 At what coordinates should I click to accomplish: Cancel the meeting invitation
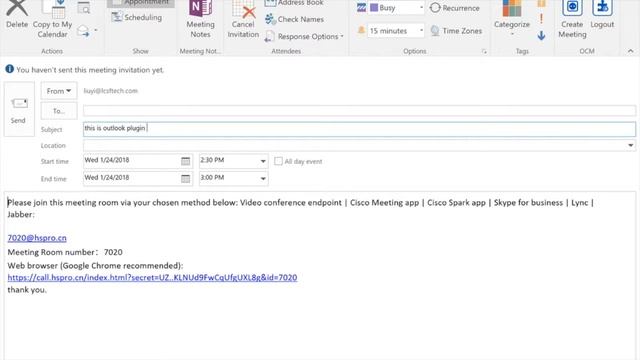243,19
